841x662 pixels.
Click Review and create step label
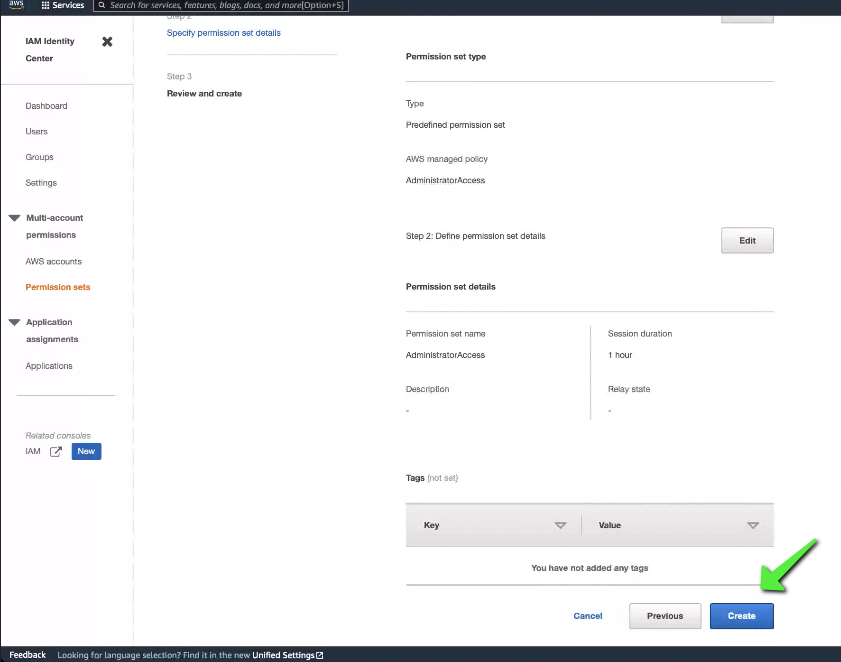[x=204, y=93]
